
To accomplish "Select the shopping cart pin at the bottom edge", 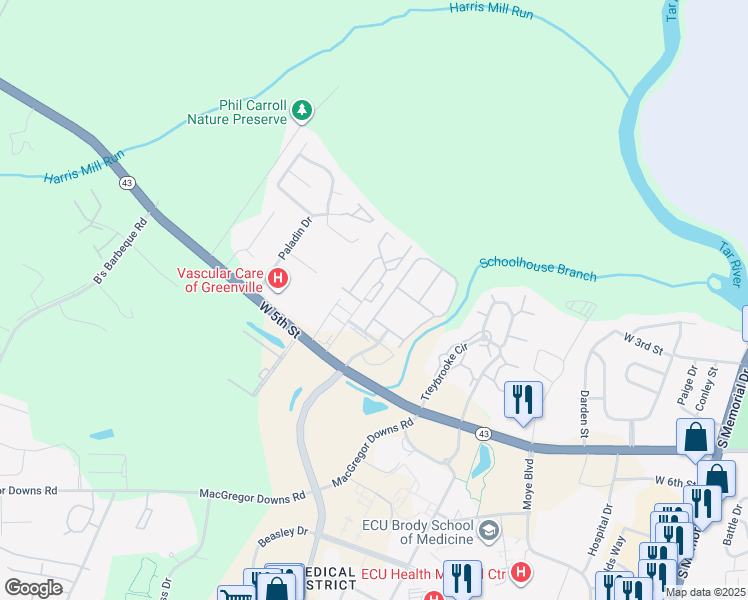I will click(x=237, y=594).
